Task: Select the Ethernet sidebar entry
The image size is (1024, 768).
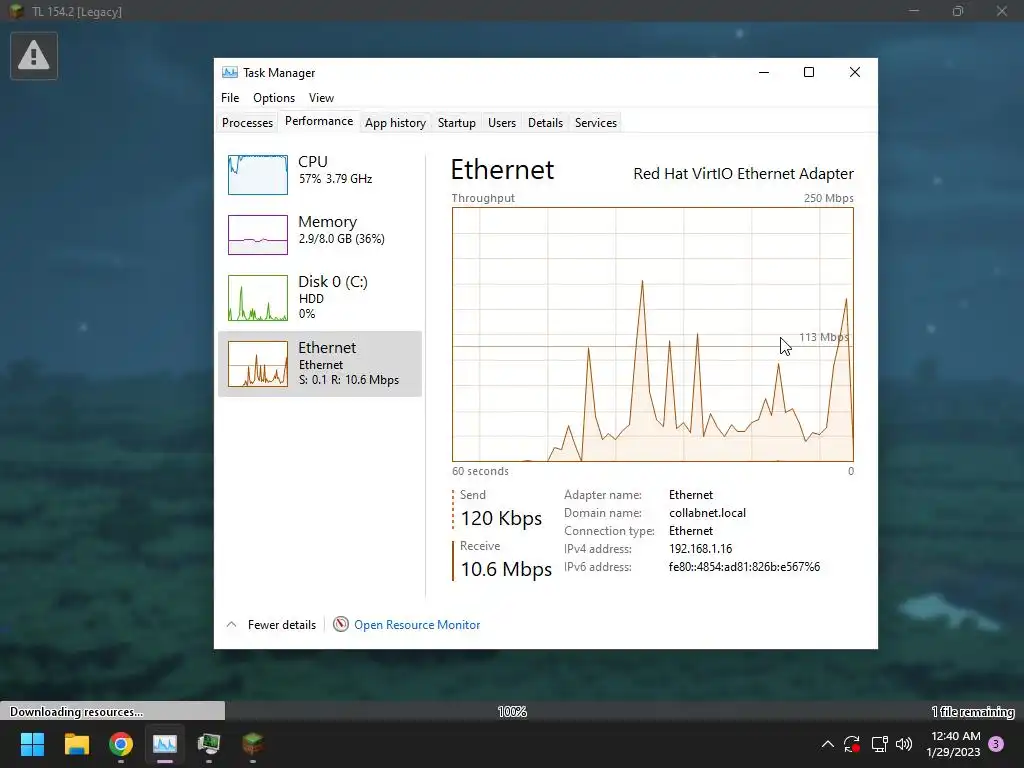Action: click(x=320, y=364)
